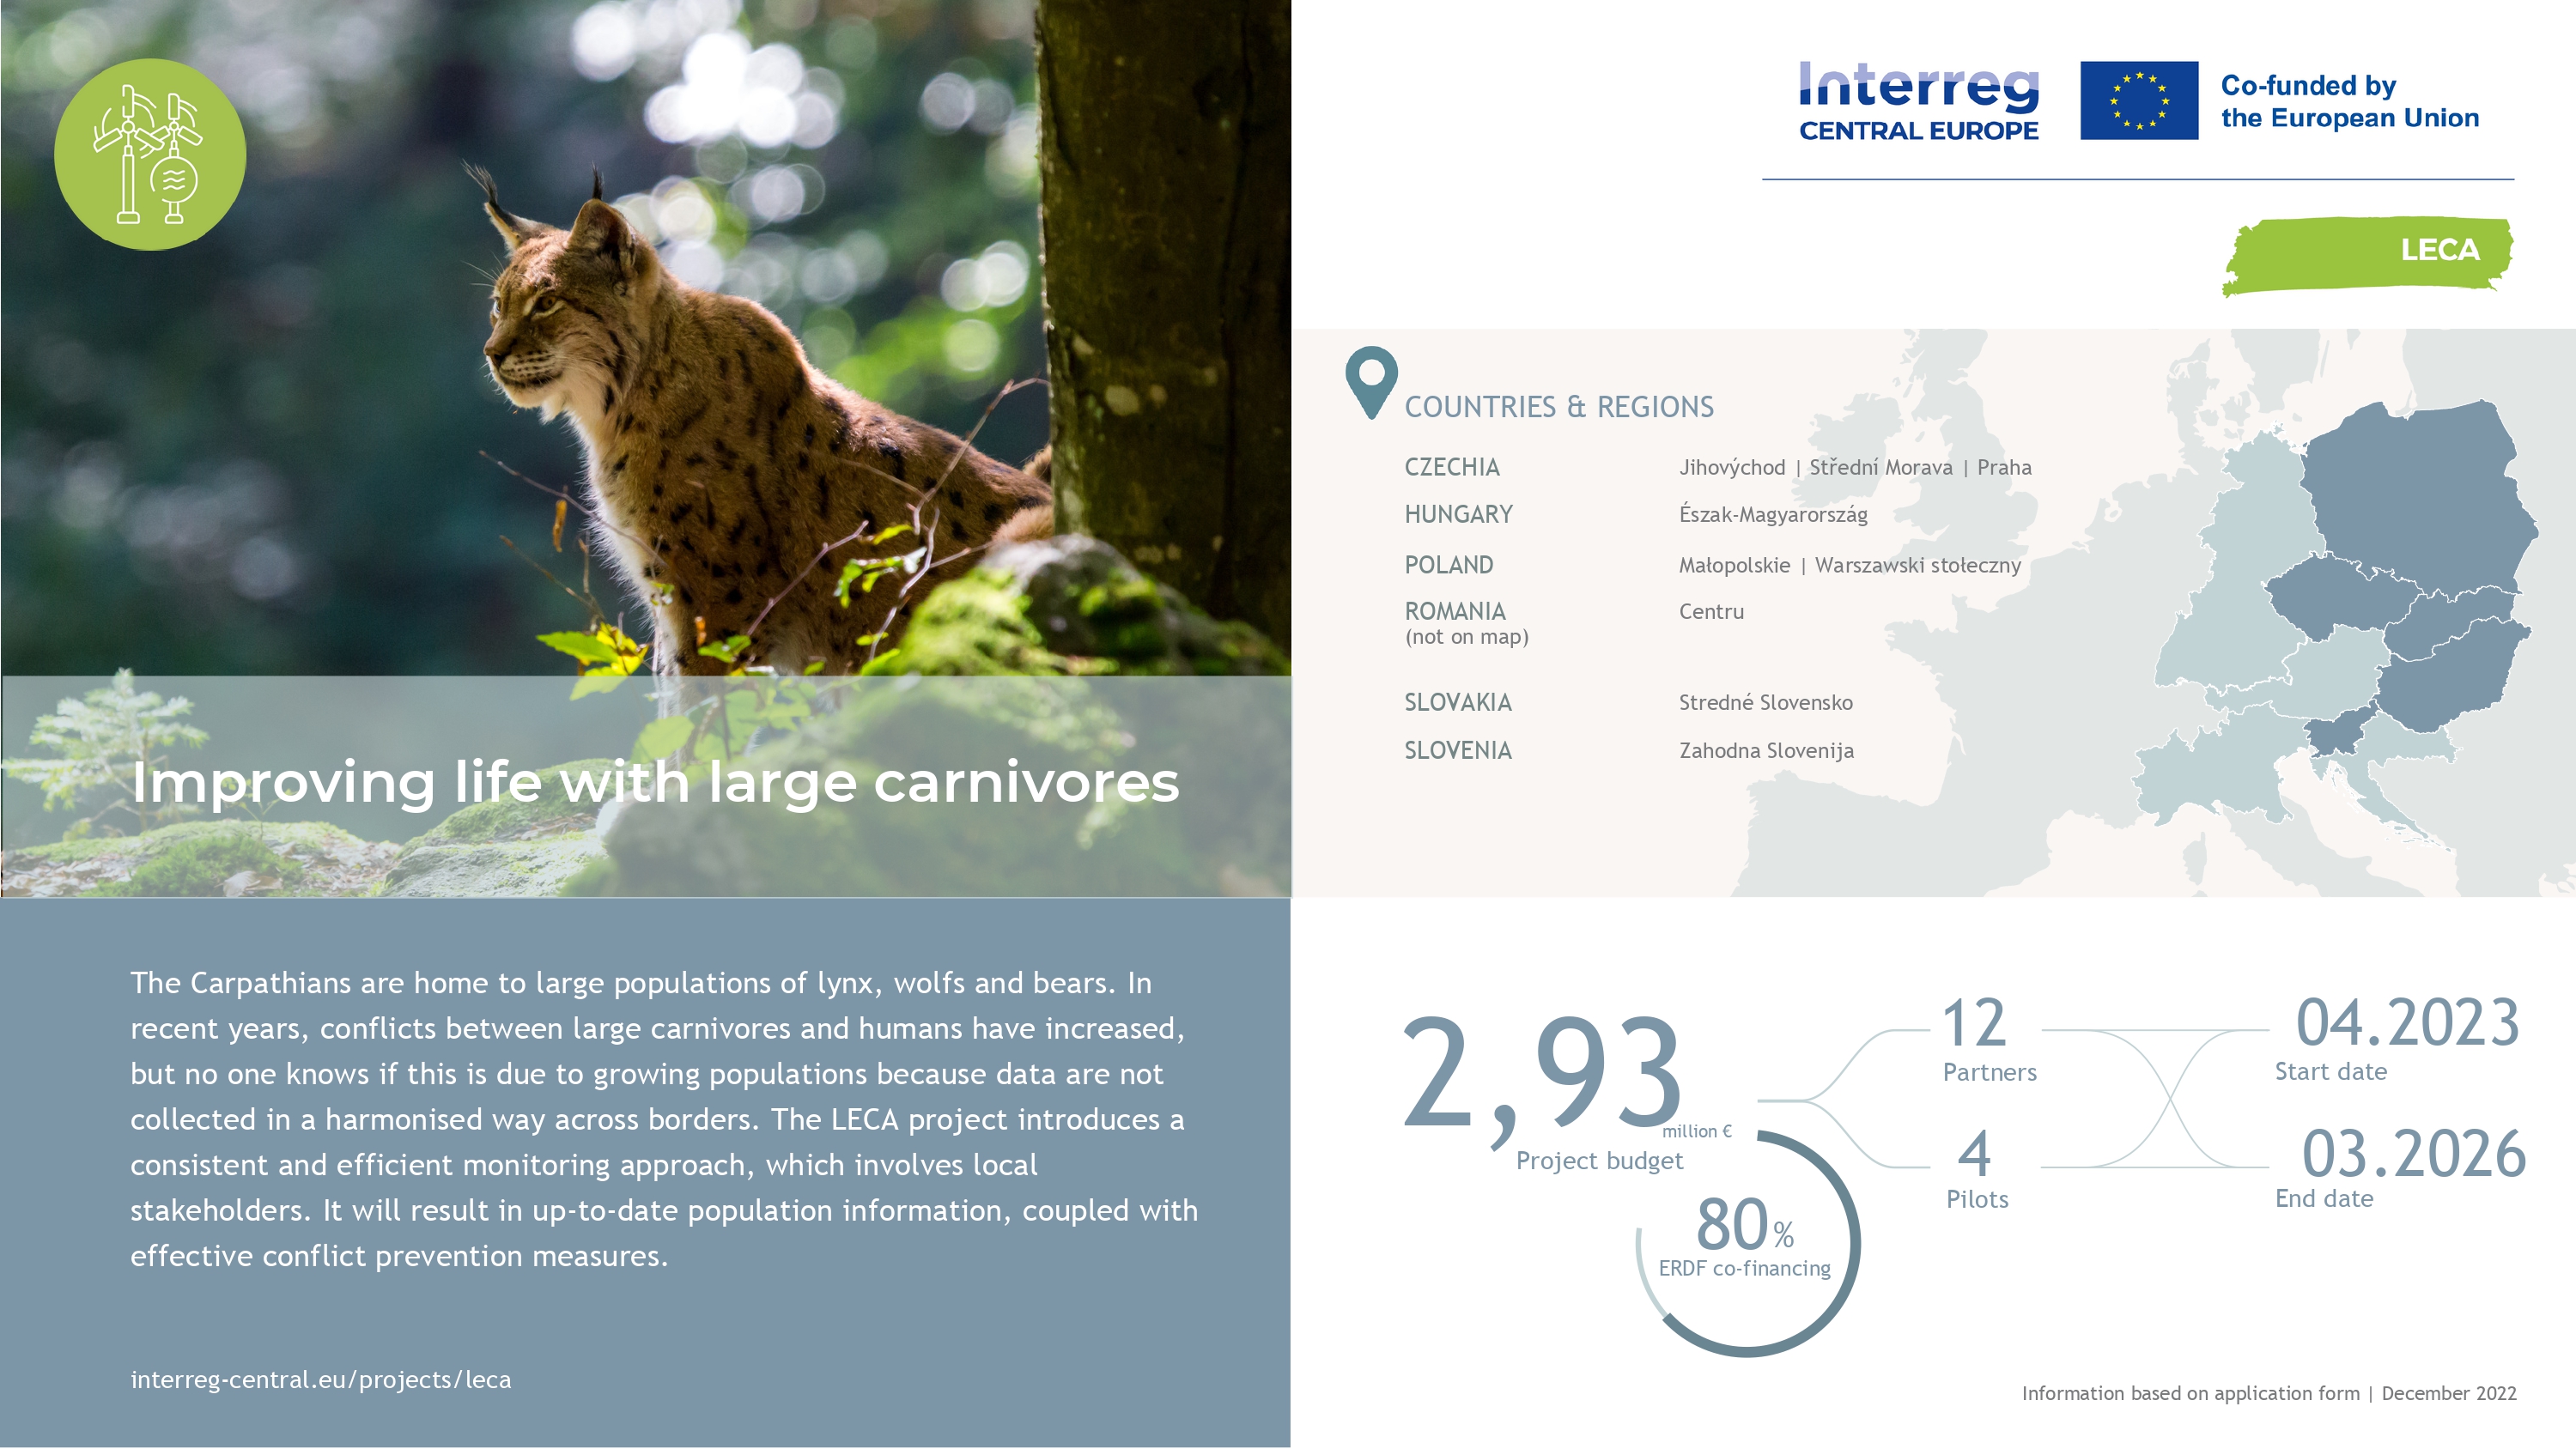Viewport: 2576px width, 1449px height.
Task: Click the 'Start date' label
Action: [x=2330, y=1072]
